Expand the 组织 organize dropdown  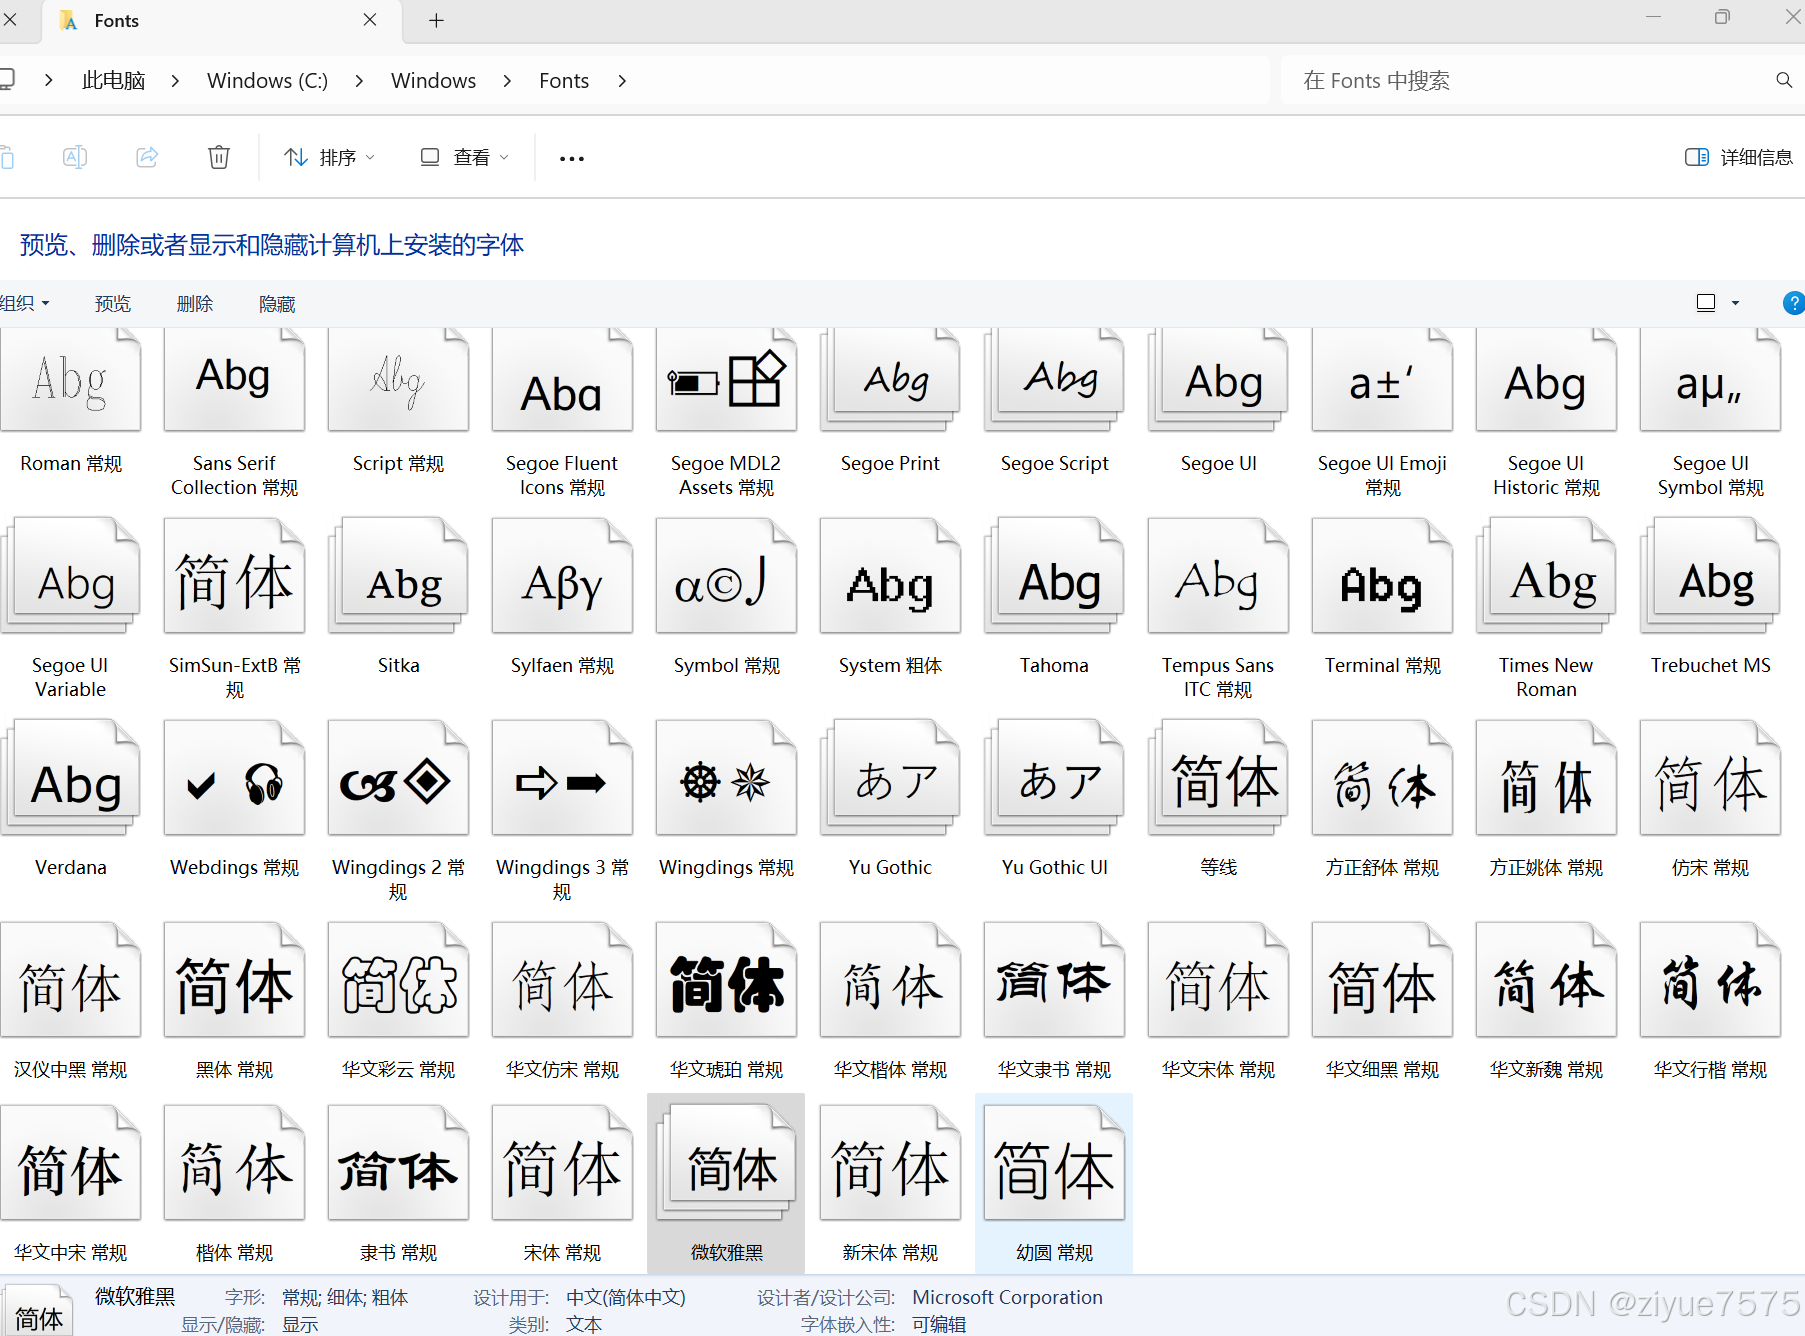[25, 303]
